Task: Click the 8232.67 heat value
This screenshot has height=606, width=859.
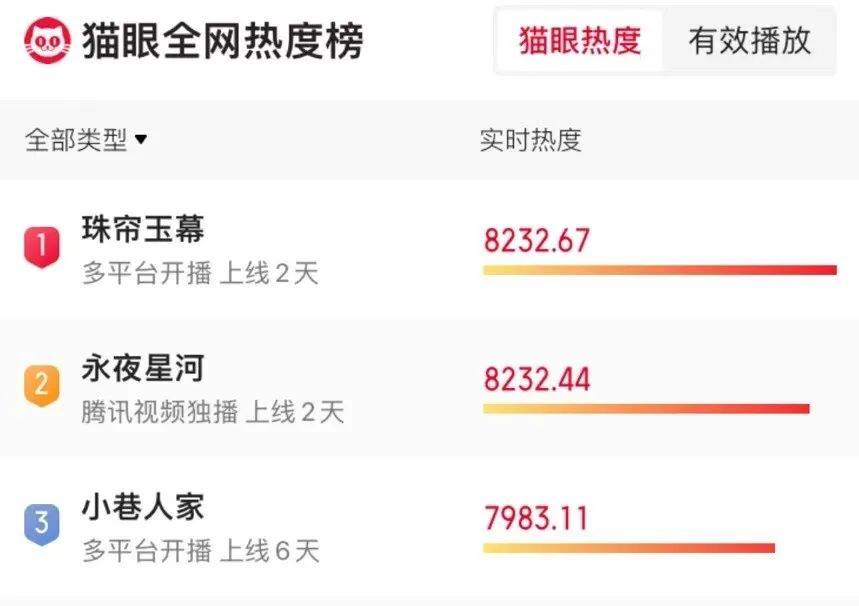Action: tap(537, 241)
